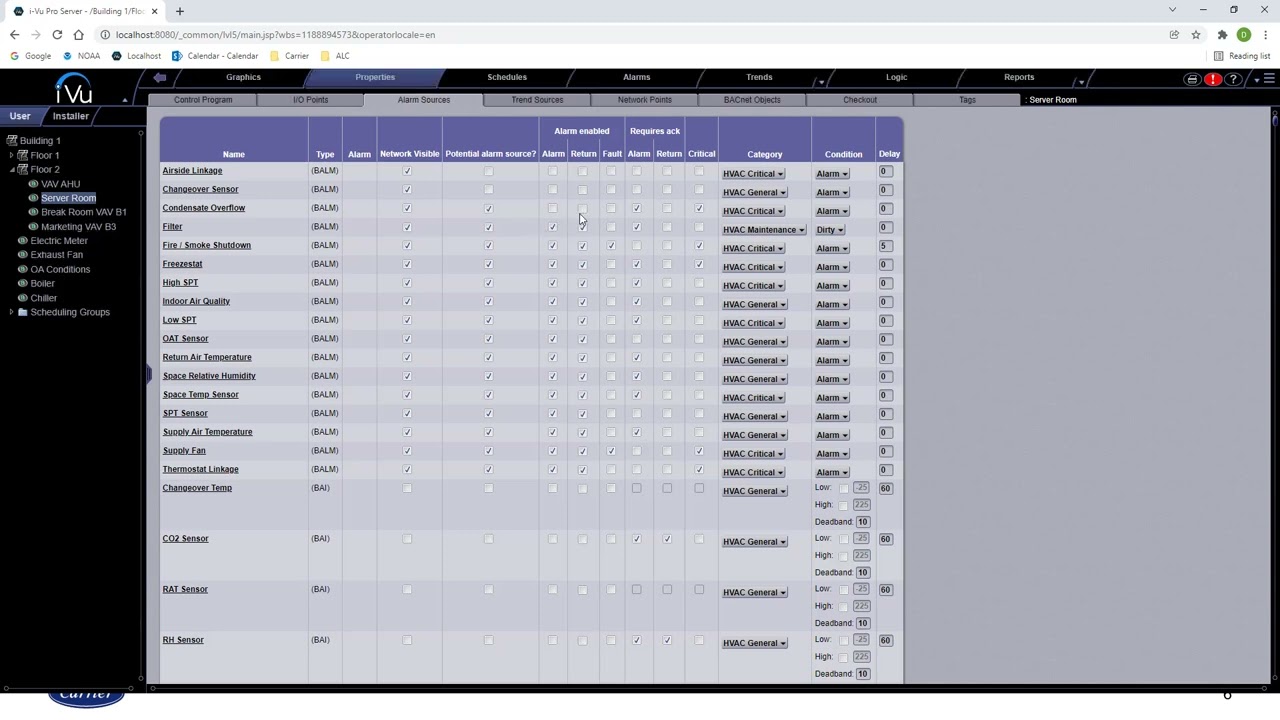Toggle Potential alarm source for Changeover Sensor

point(488,190)
